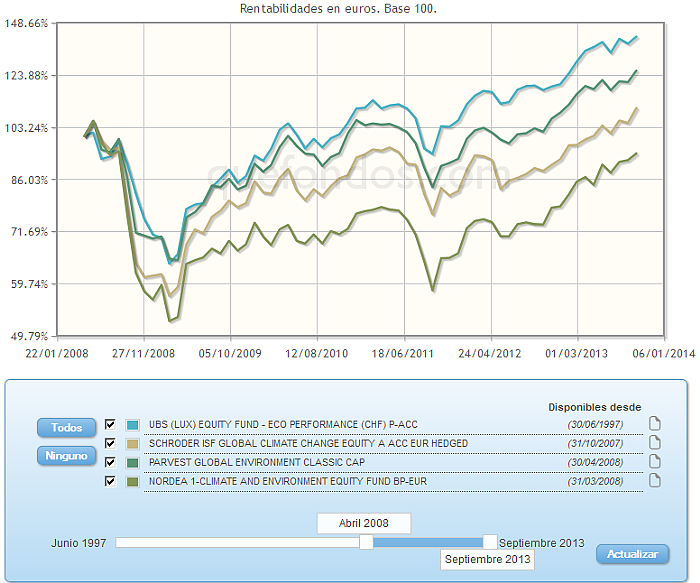Viewport: 700px width, 583px height.
Task: Click the 103.24% y-axis label
Action: coord(26,128)
